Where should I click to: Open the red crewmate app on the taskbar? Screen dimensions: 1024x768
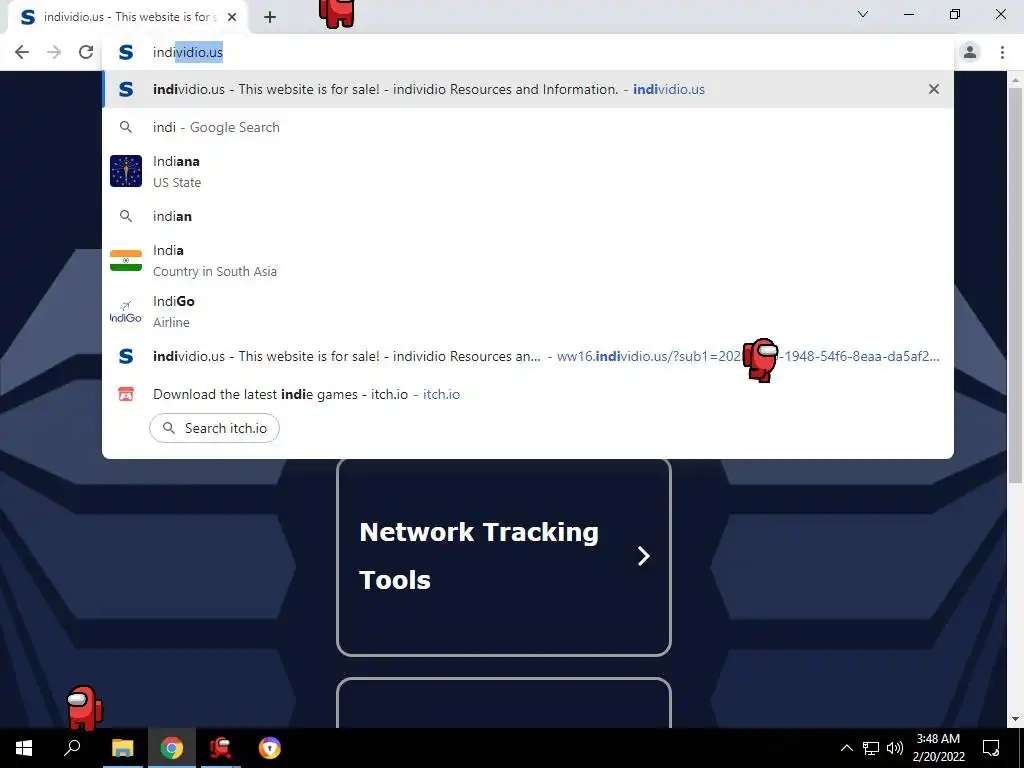[x=221, y=748]
